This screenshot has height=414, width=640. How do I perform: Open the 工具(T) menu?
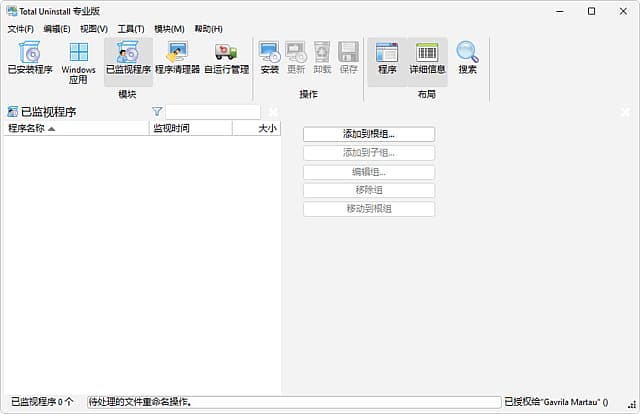(x=131, y=29)
